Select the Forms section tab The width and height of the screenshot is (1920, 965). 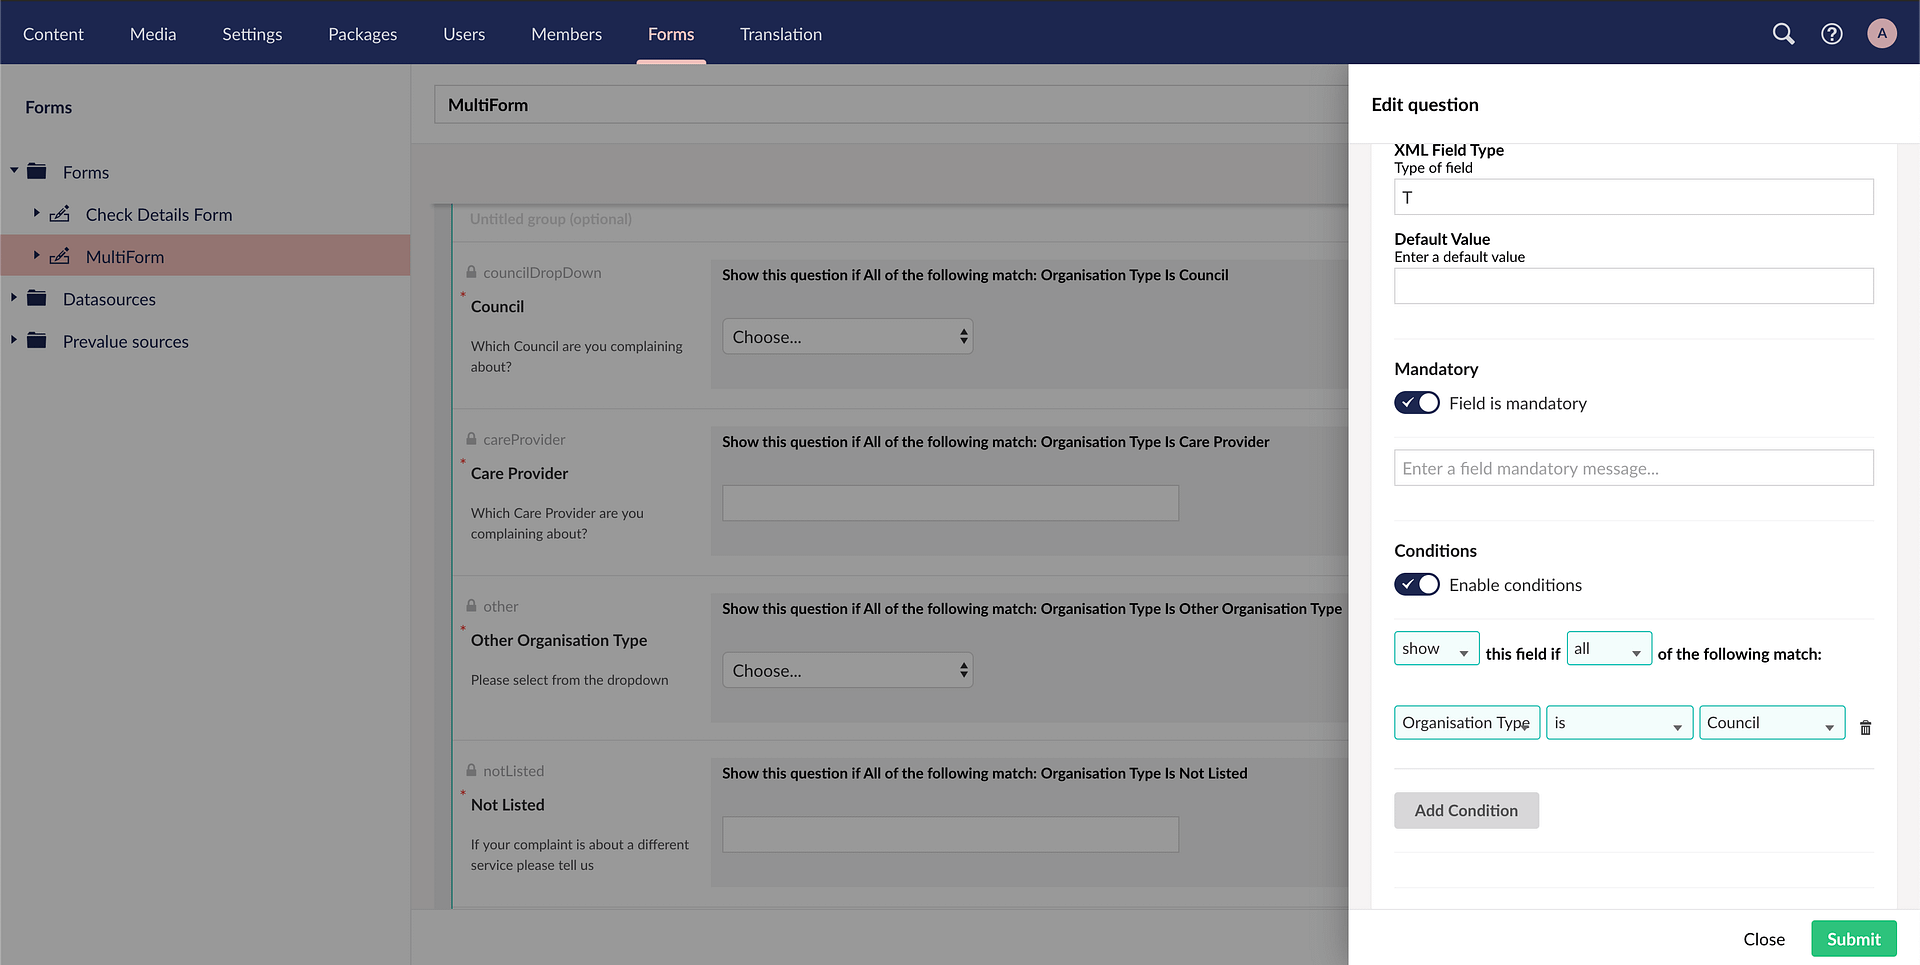click(x=671, y=34)
